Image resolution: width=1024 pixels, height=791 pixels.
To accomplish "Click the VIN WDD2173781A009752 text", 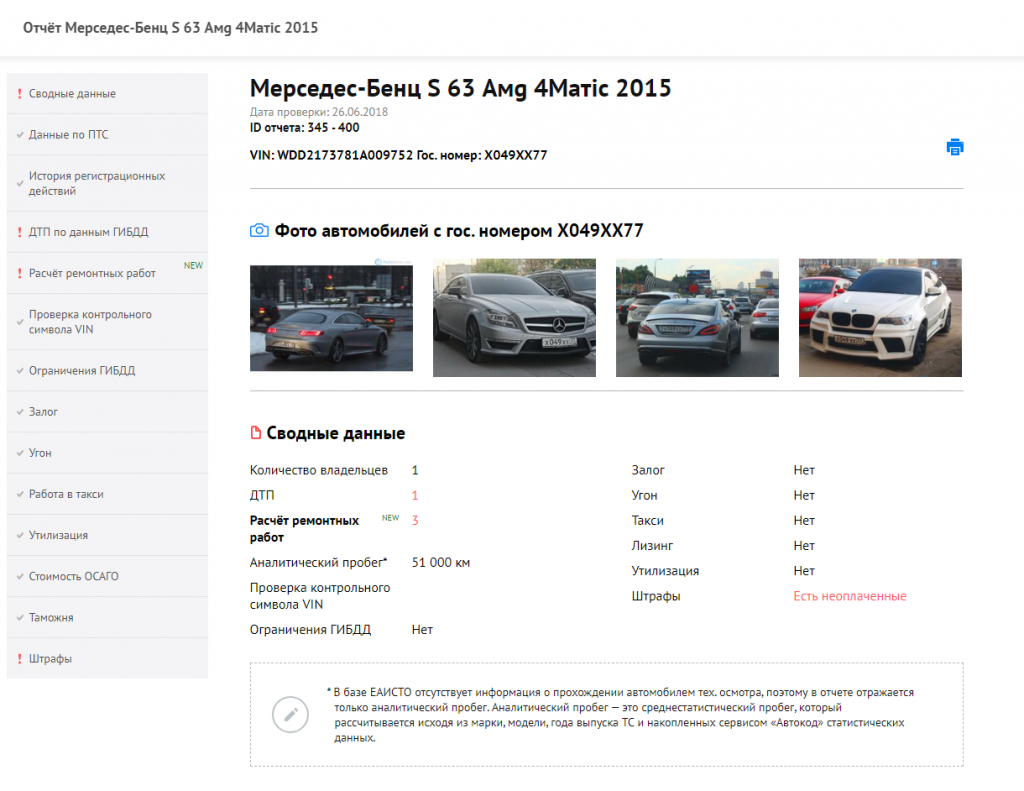I will (x=331, y=155).
